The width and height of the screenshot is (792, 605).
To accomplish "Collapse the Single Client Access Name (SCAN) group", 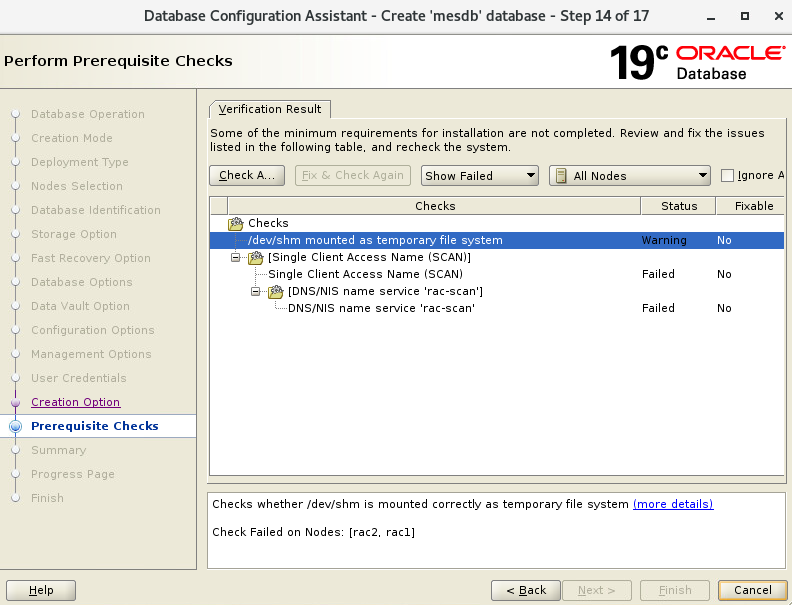I will 237,258.
